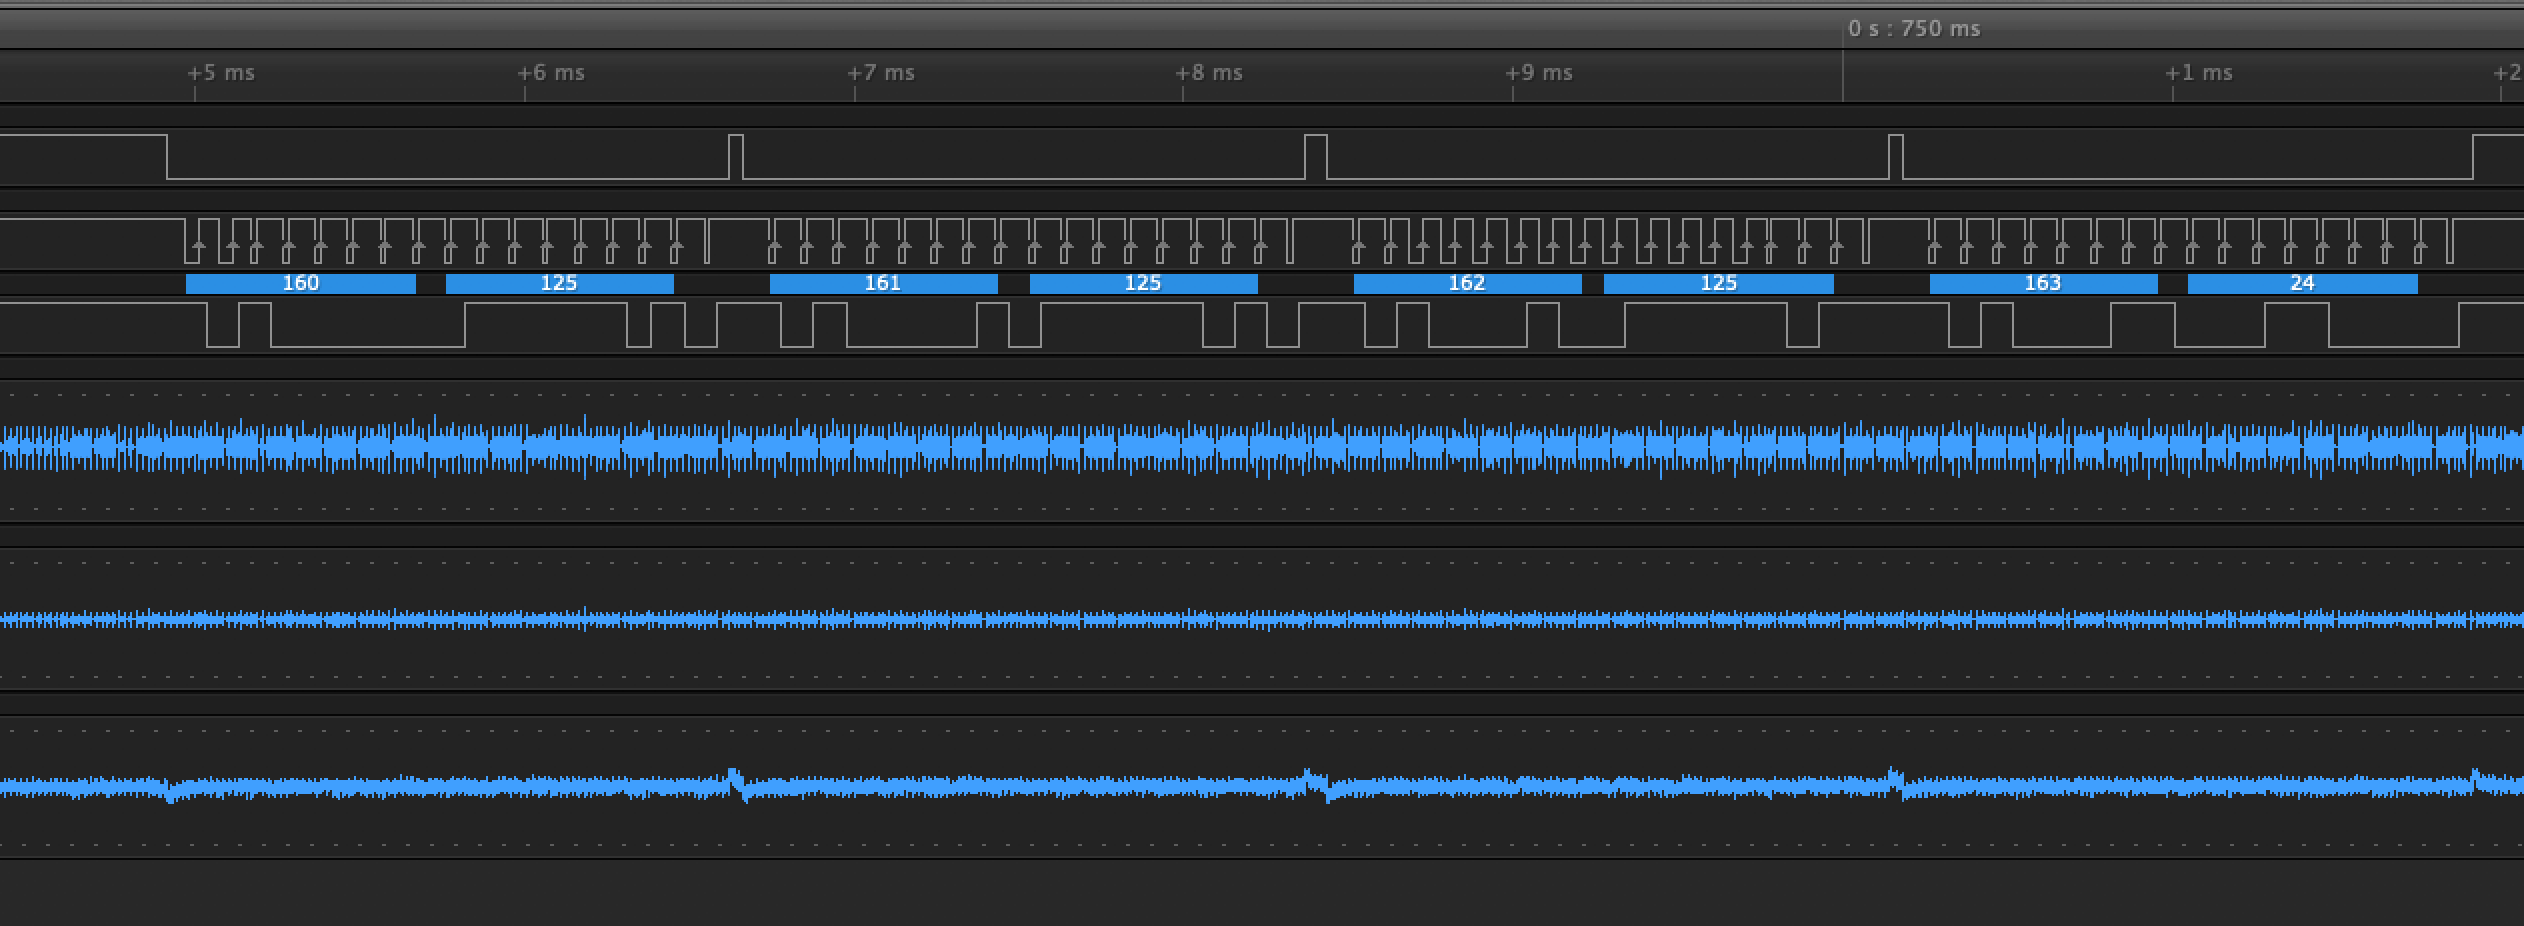Select the first decoded 125 bubble after 160
2524x926 pixels.
(560, 284)
